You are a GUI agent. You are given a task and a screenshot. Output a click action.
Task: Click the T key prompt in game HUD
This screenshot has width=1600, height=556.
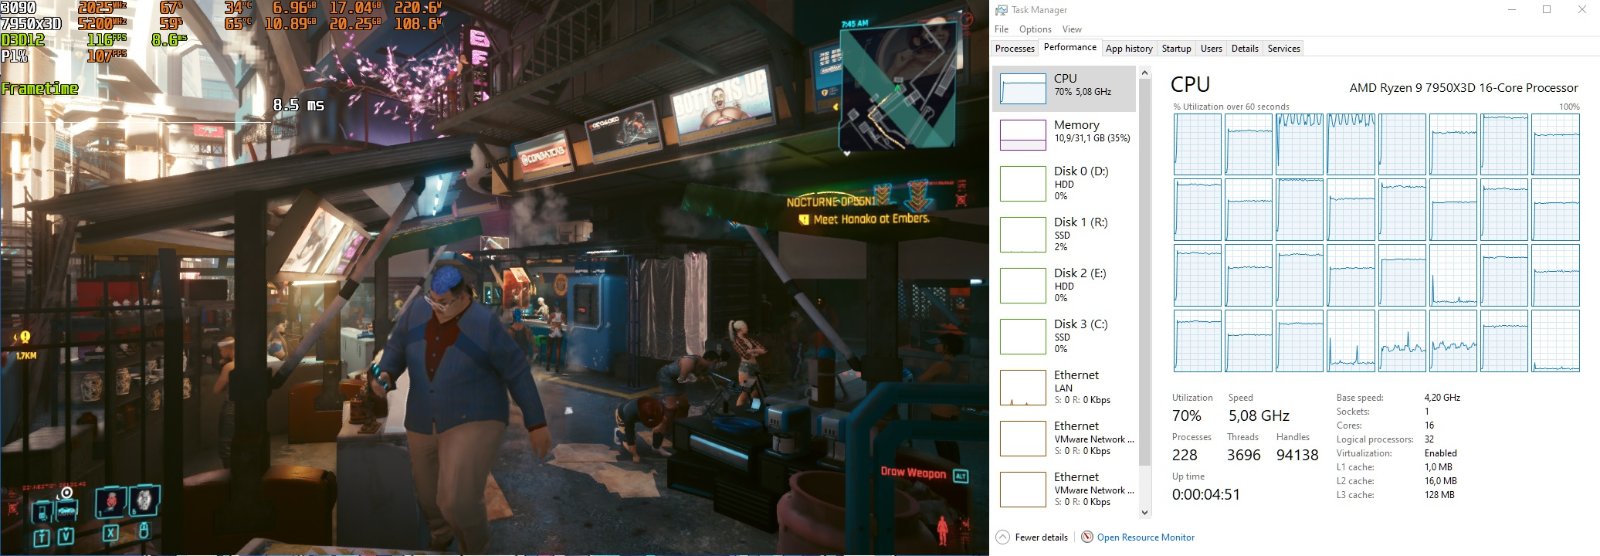tap(42, 537)
